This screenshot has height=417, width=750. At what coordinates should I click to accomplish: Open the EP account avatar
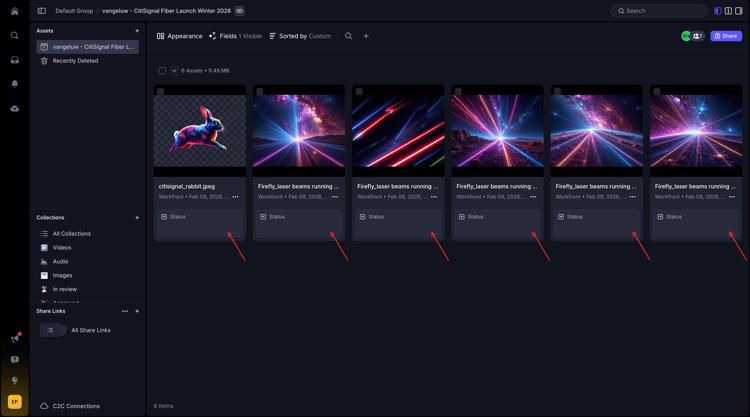15,402
